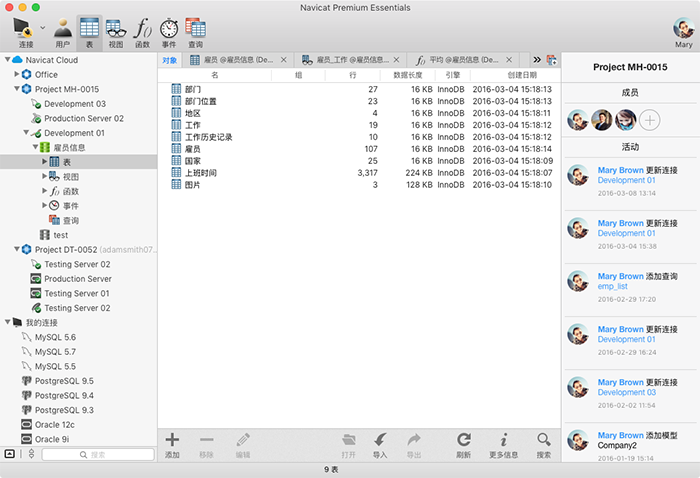Select Production Server 02 in the tree

click(x=83, y=118)
